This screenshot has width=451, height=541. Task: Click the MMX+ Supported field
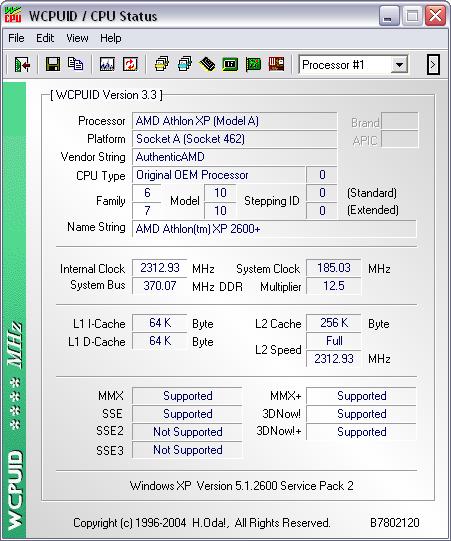click(x=361, y=396)
